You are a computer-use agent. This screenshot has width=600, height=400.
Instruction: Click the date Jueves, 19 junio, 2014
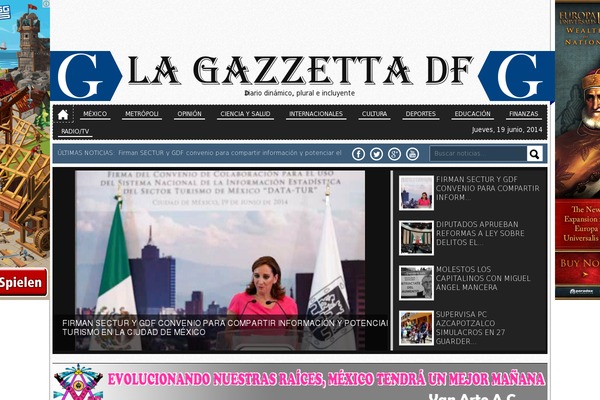point(507,130)
